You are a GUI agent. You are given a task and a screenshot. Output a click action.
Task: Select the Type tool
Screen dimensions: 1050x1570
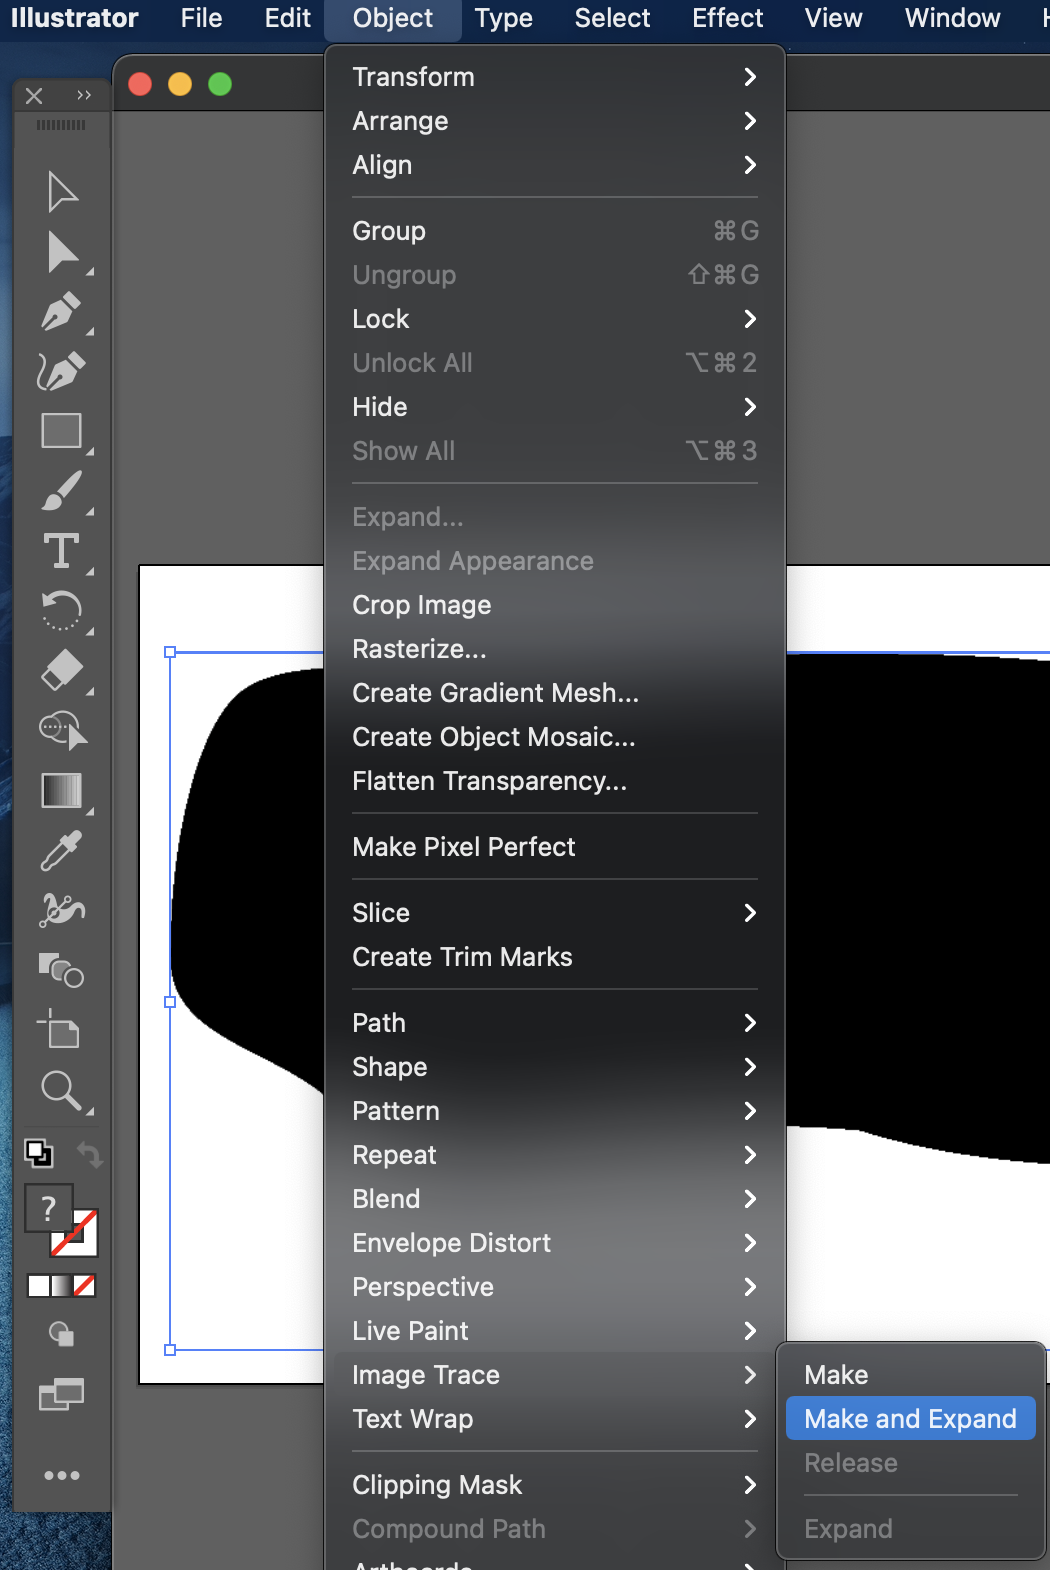pos(61,551)
